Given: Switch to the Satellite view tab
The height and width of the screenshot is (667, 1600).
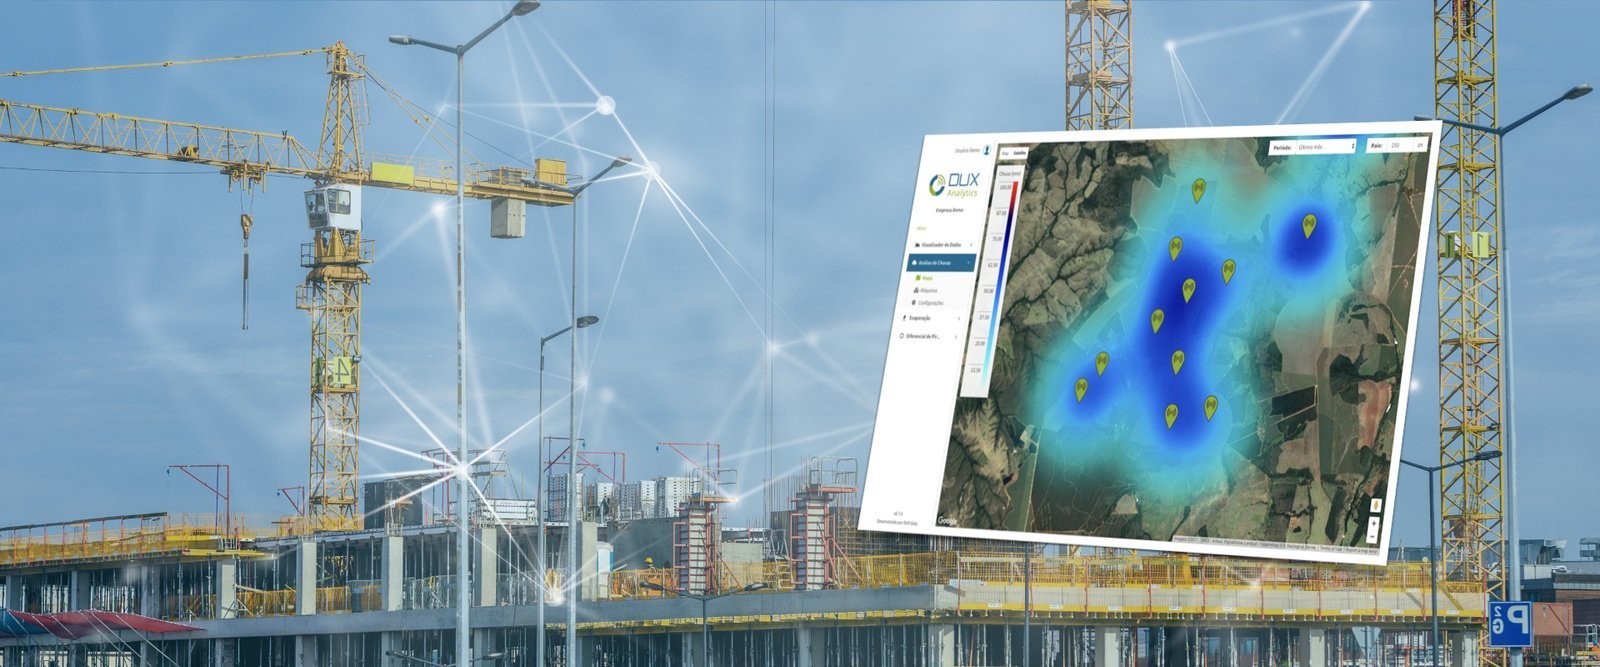Looking at the screenshot, I should coord(1019,153).
